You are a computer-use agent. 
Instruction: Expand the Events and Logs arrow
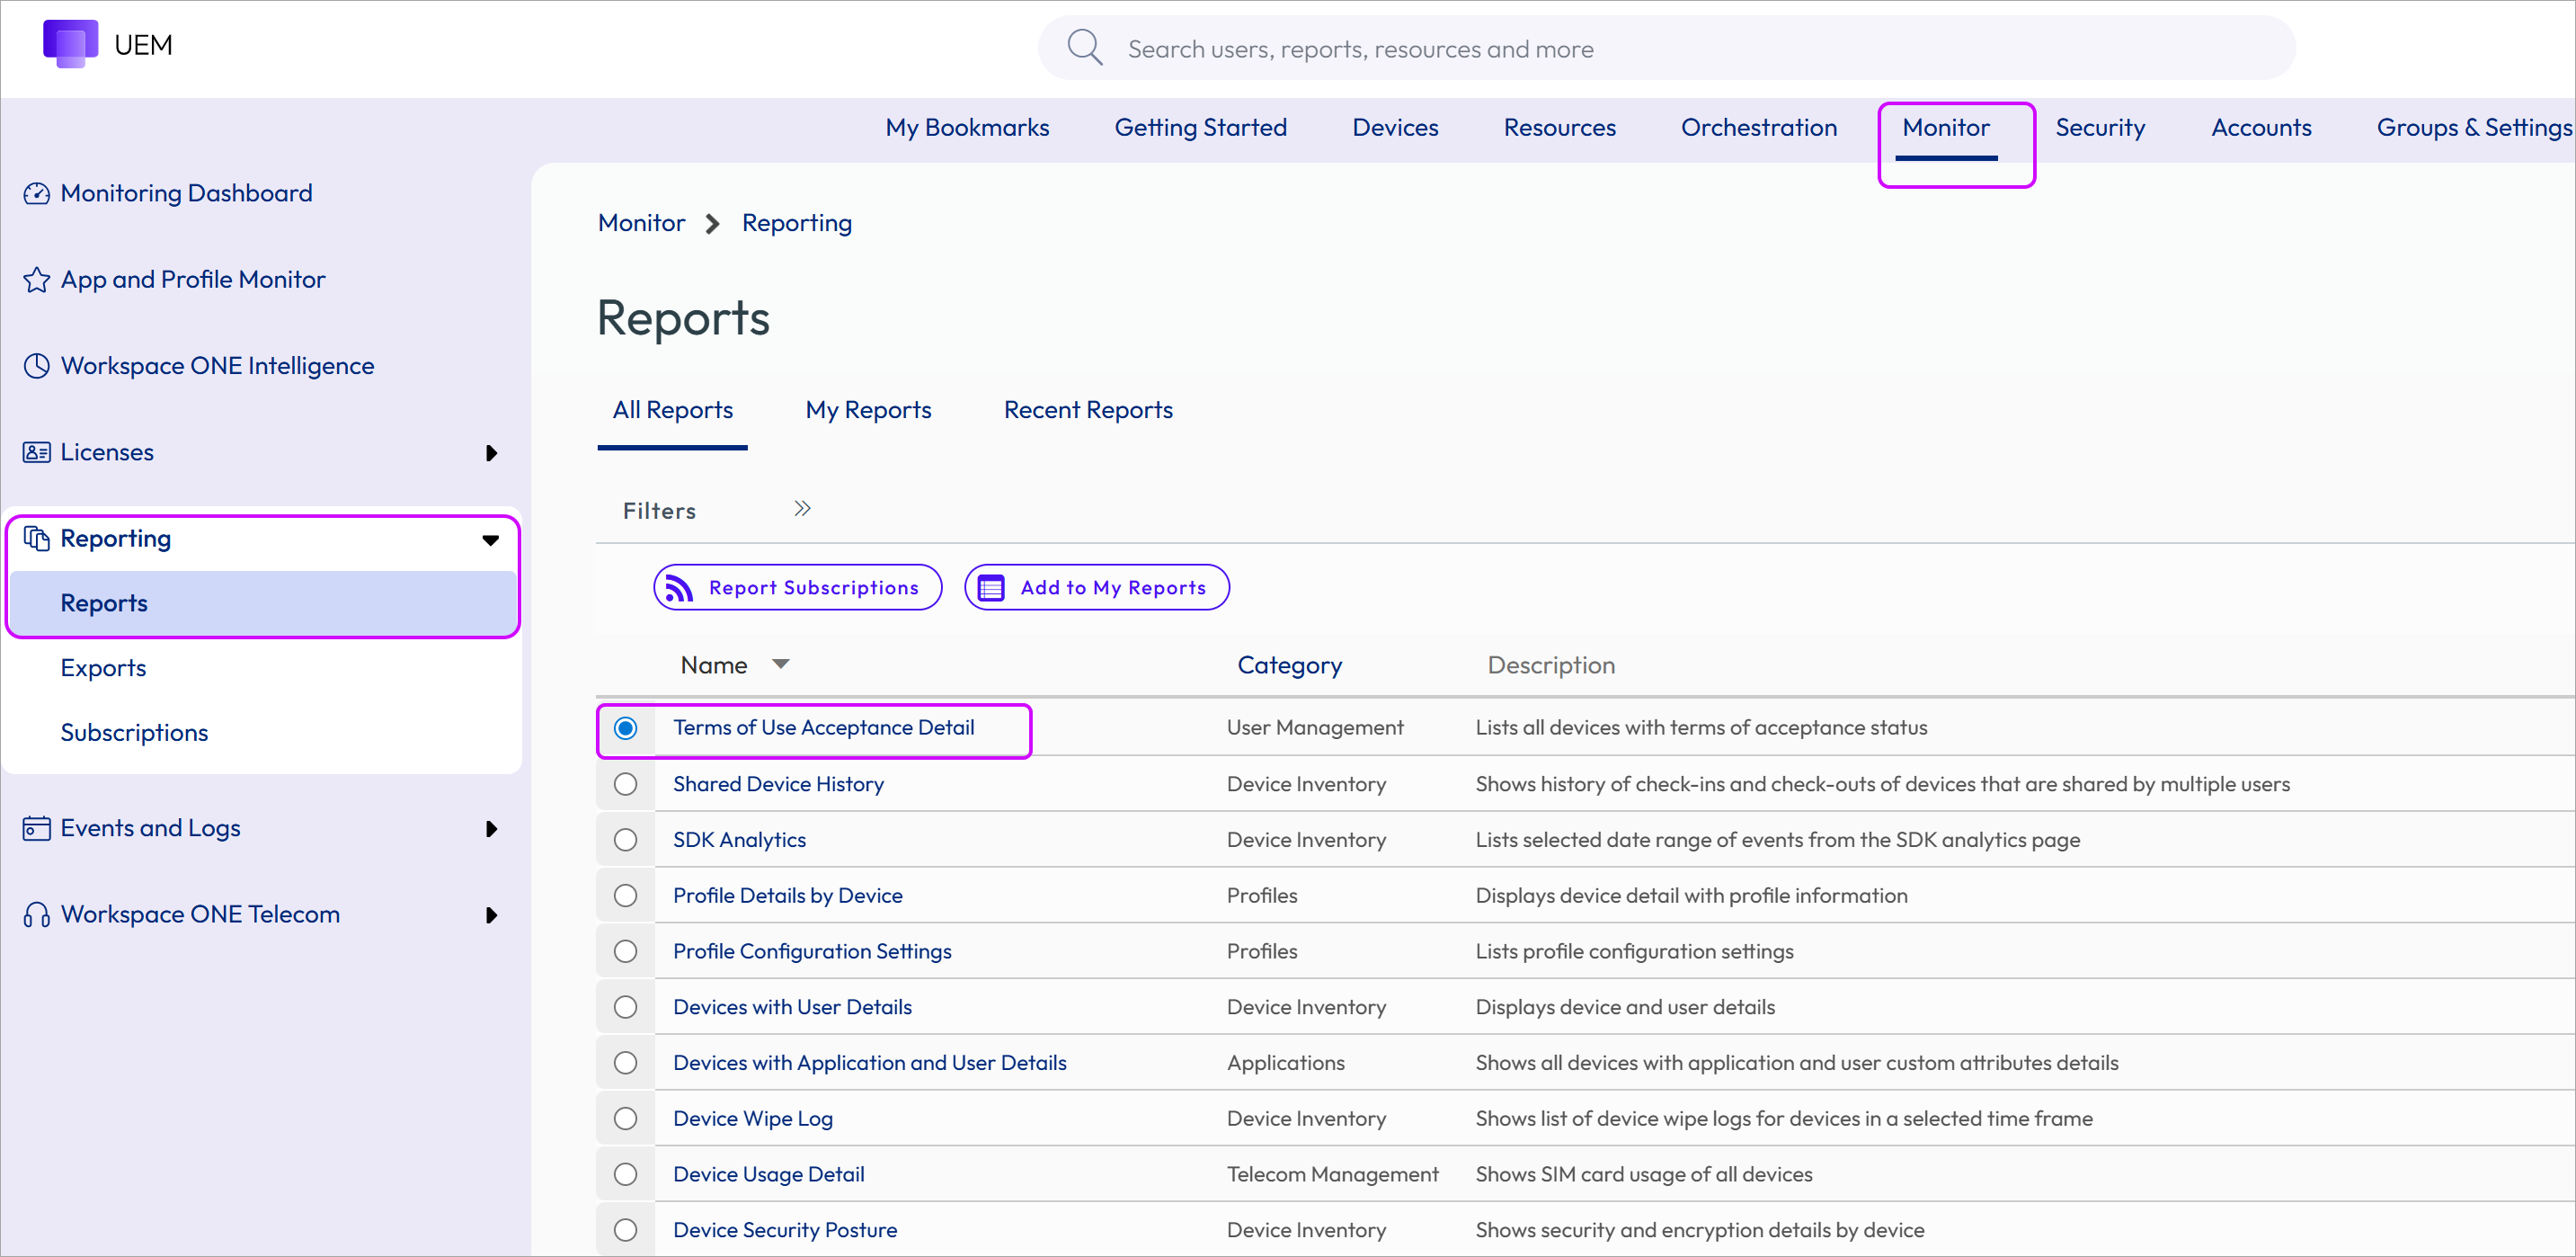point(491,829)
